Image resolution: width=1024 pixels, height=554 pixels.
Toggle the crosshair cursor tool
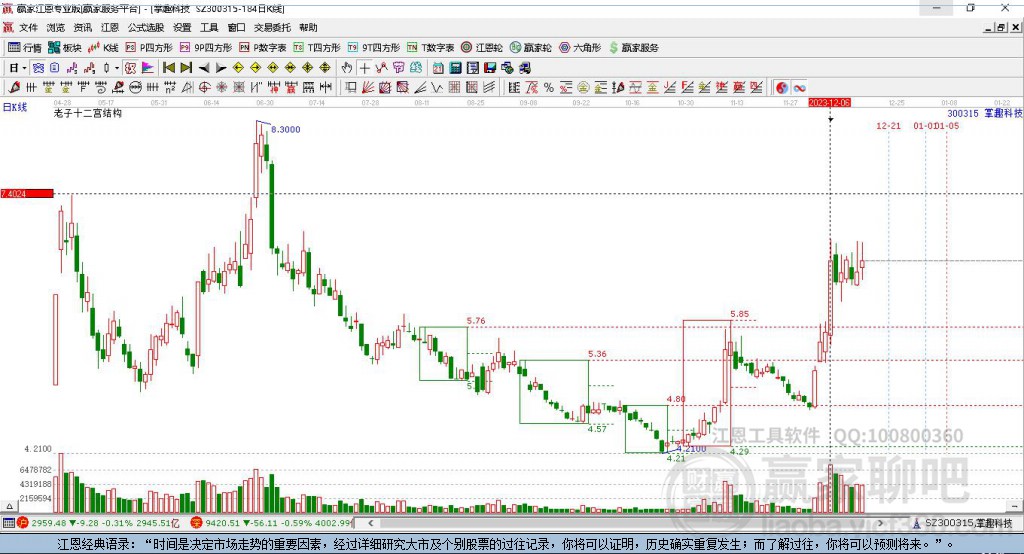(364, 68)
